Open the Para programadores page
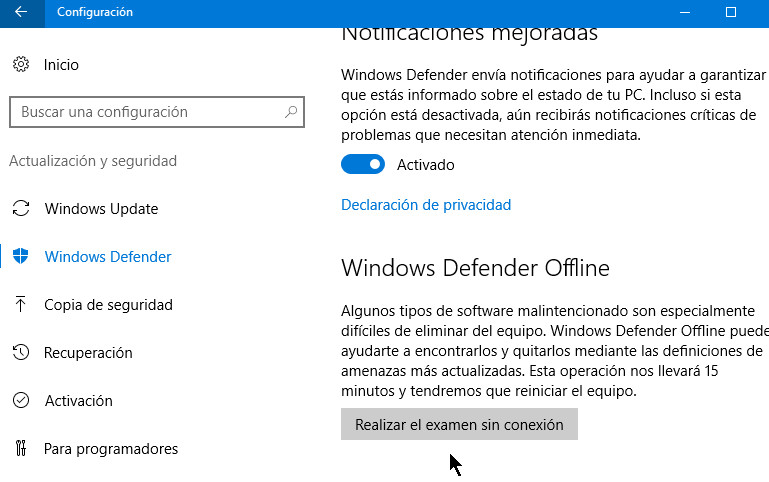 (x=111, y=449)
